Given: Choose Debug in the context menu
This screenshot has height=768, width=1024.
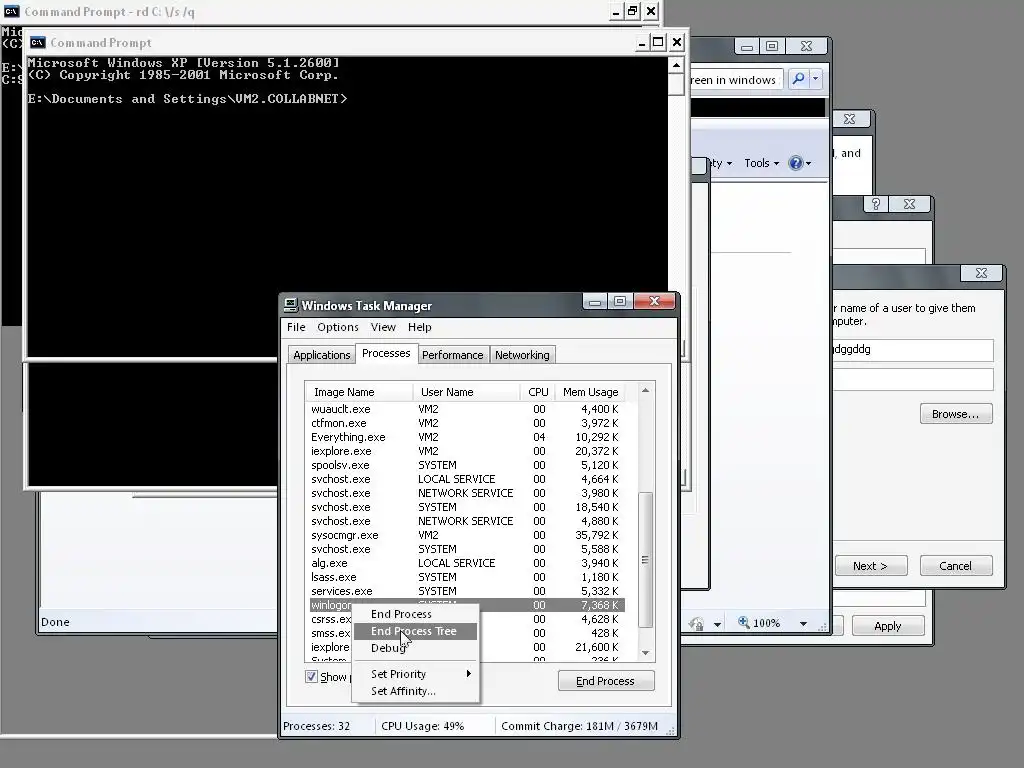Looking at the screenshot, I should click(415, 648).
